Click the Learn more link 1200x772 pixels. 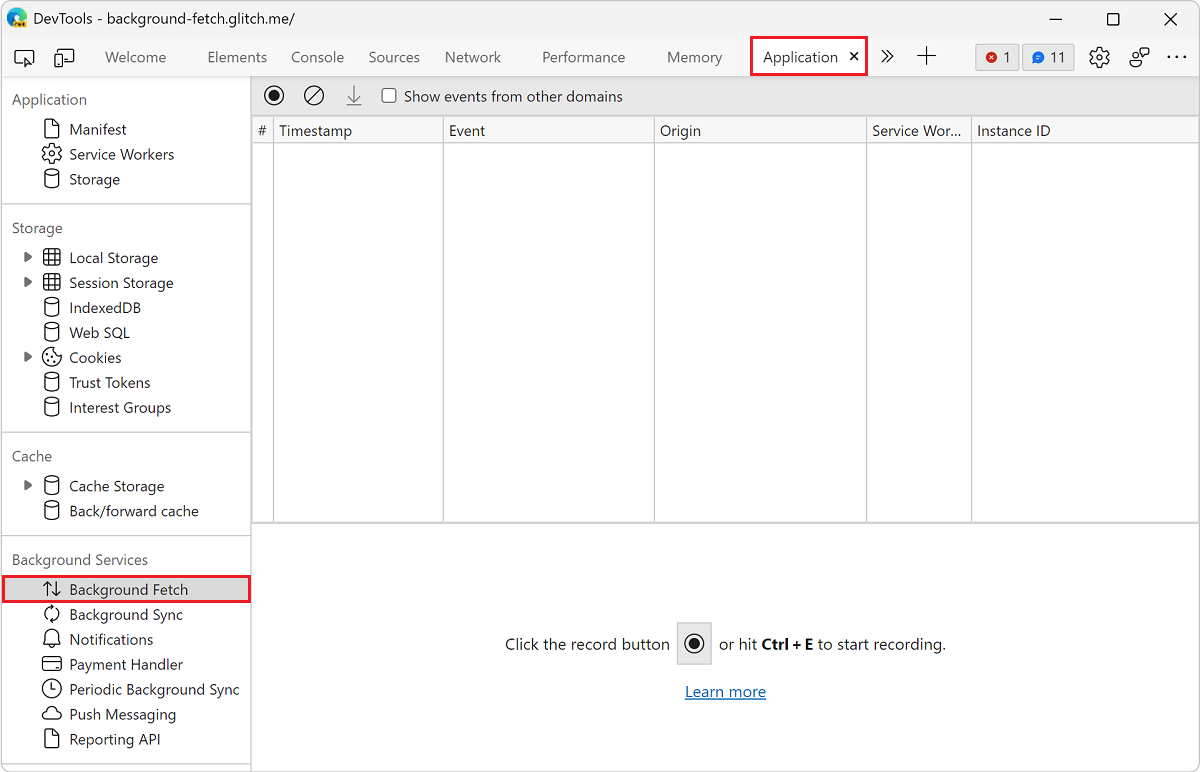[x=725, y=691]
